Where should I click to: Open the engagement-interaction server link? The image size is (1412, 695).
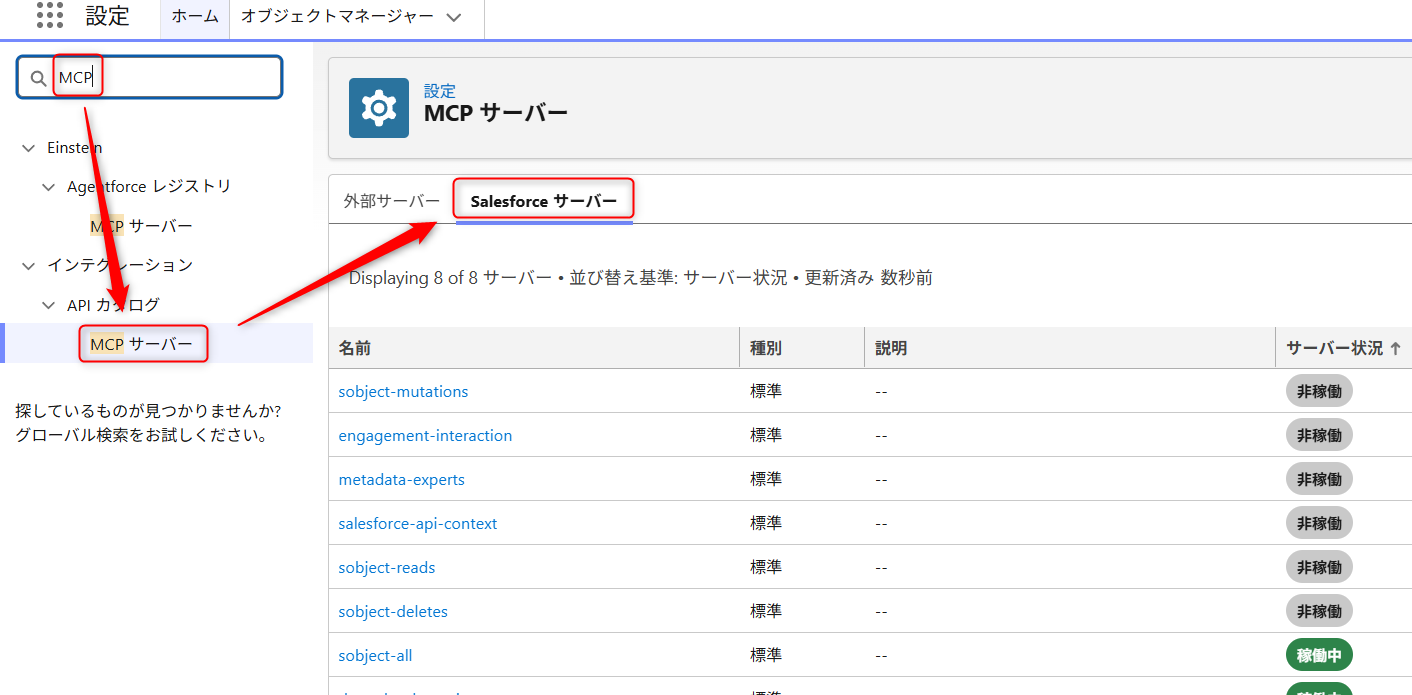[425, 435]
